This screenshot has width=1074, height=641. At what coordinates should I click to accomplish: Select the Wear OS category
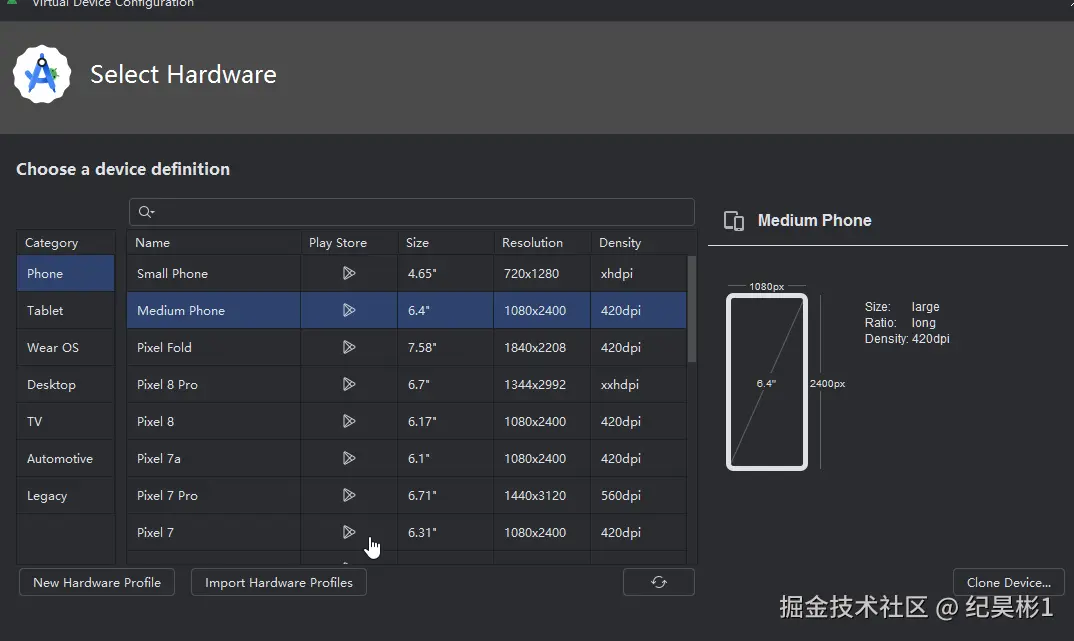66,347
